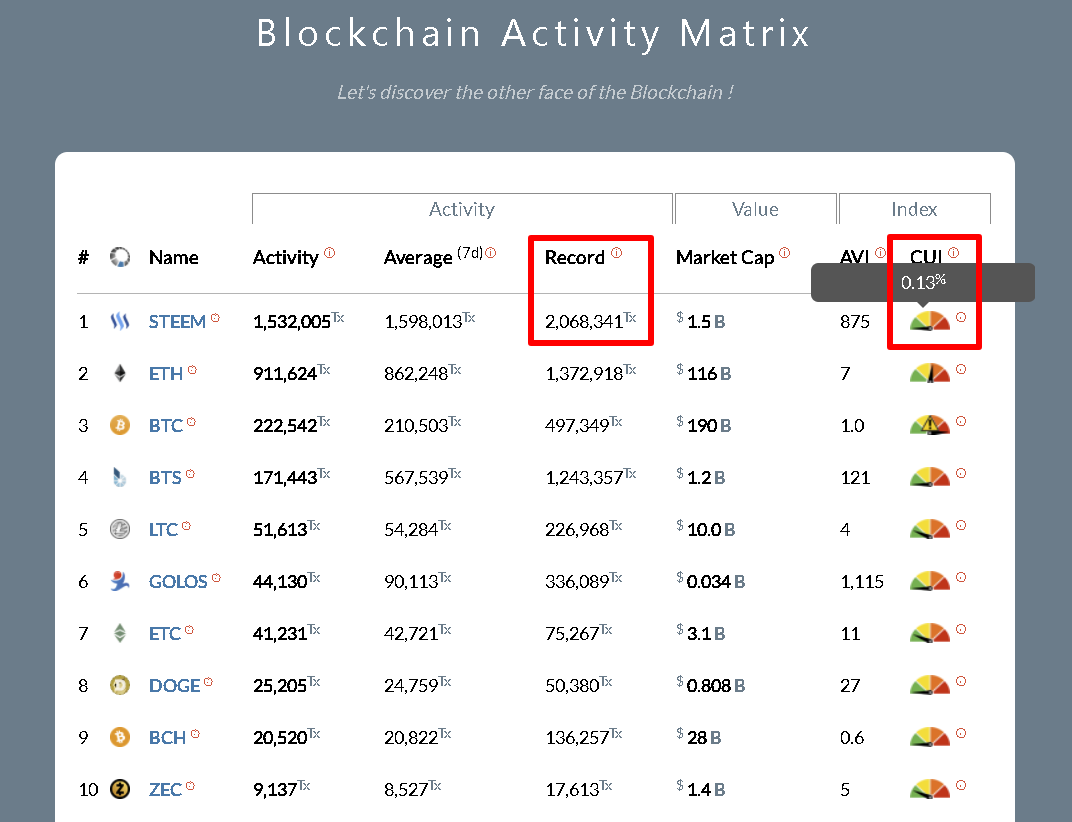The image size is (1072, 822).
Task: Click GOLOS AVI value 1,115
Action: click(862, 581)
